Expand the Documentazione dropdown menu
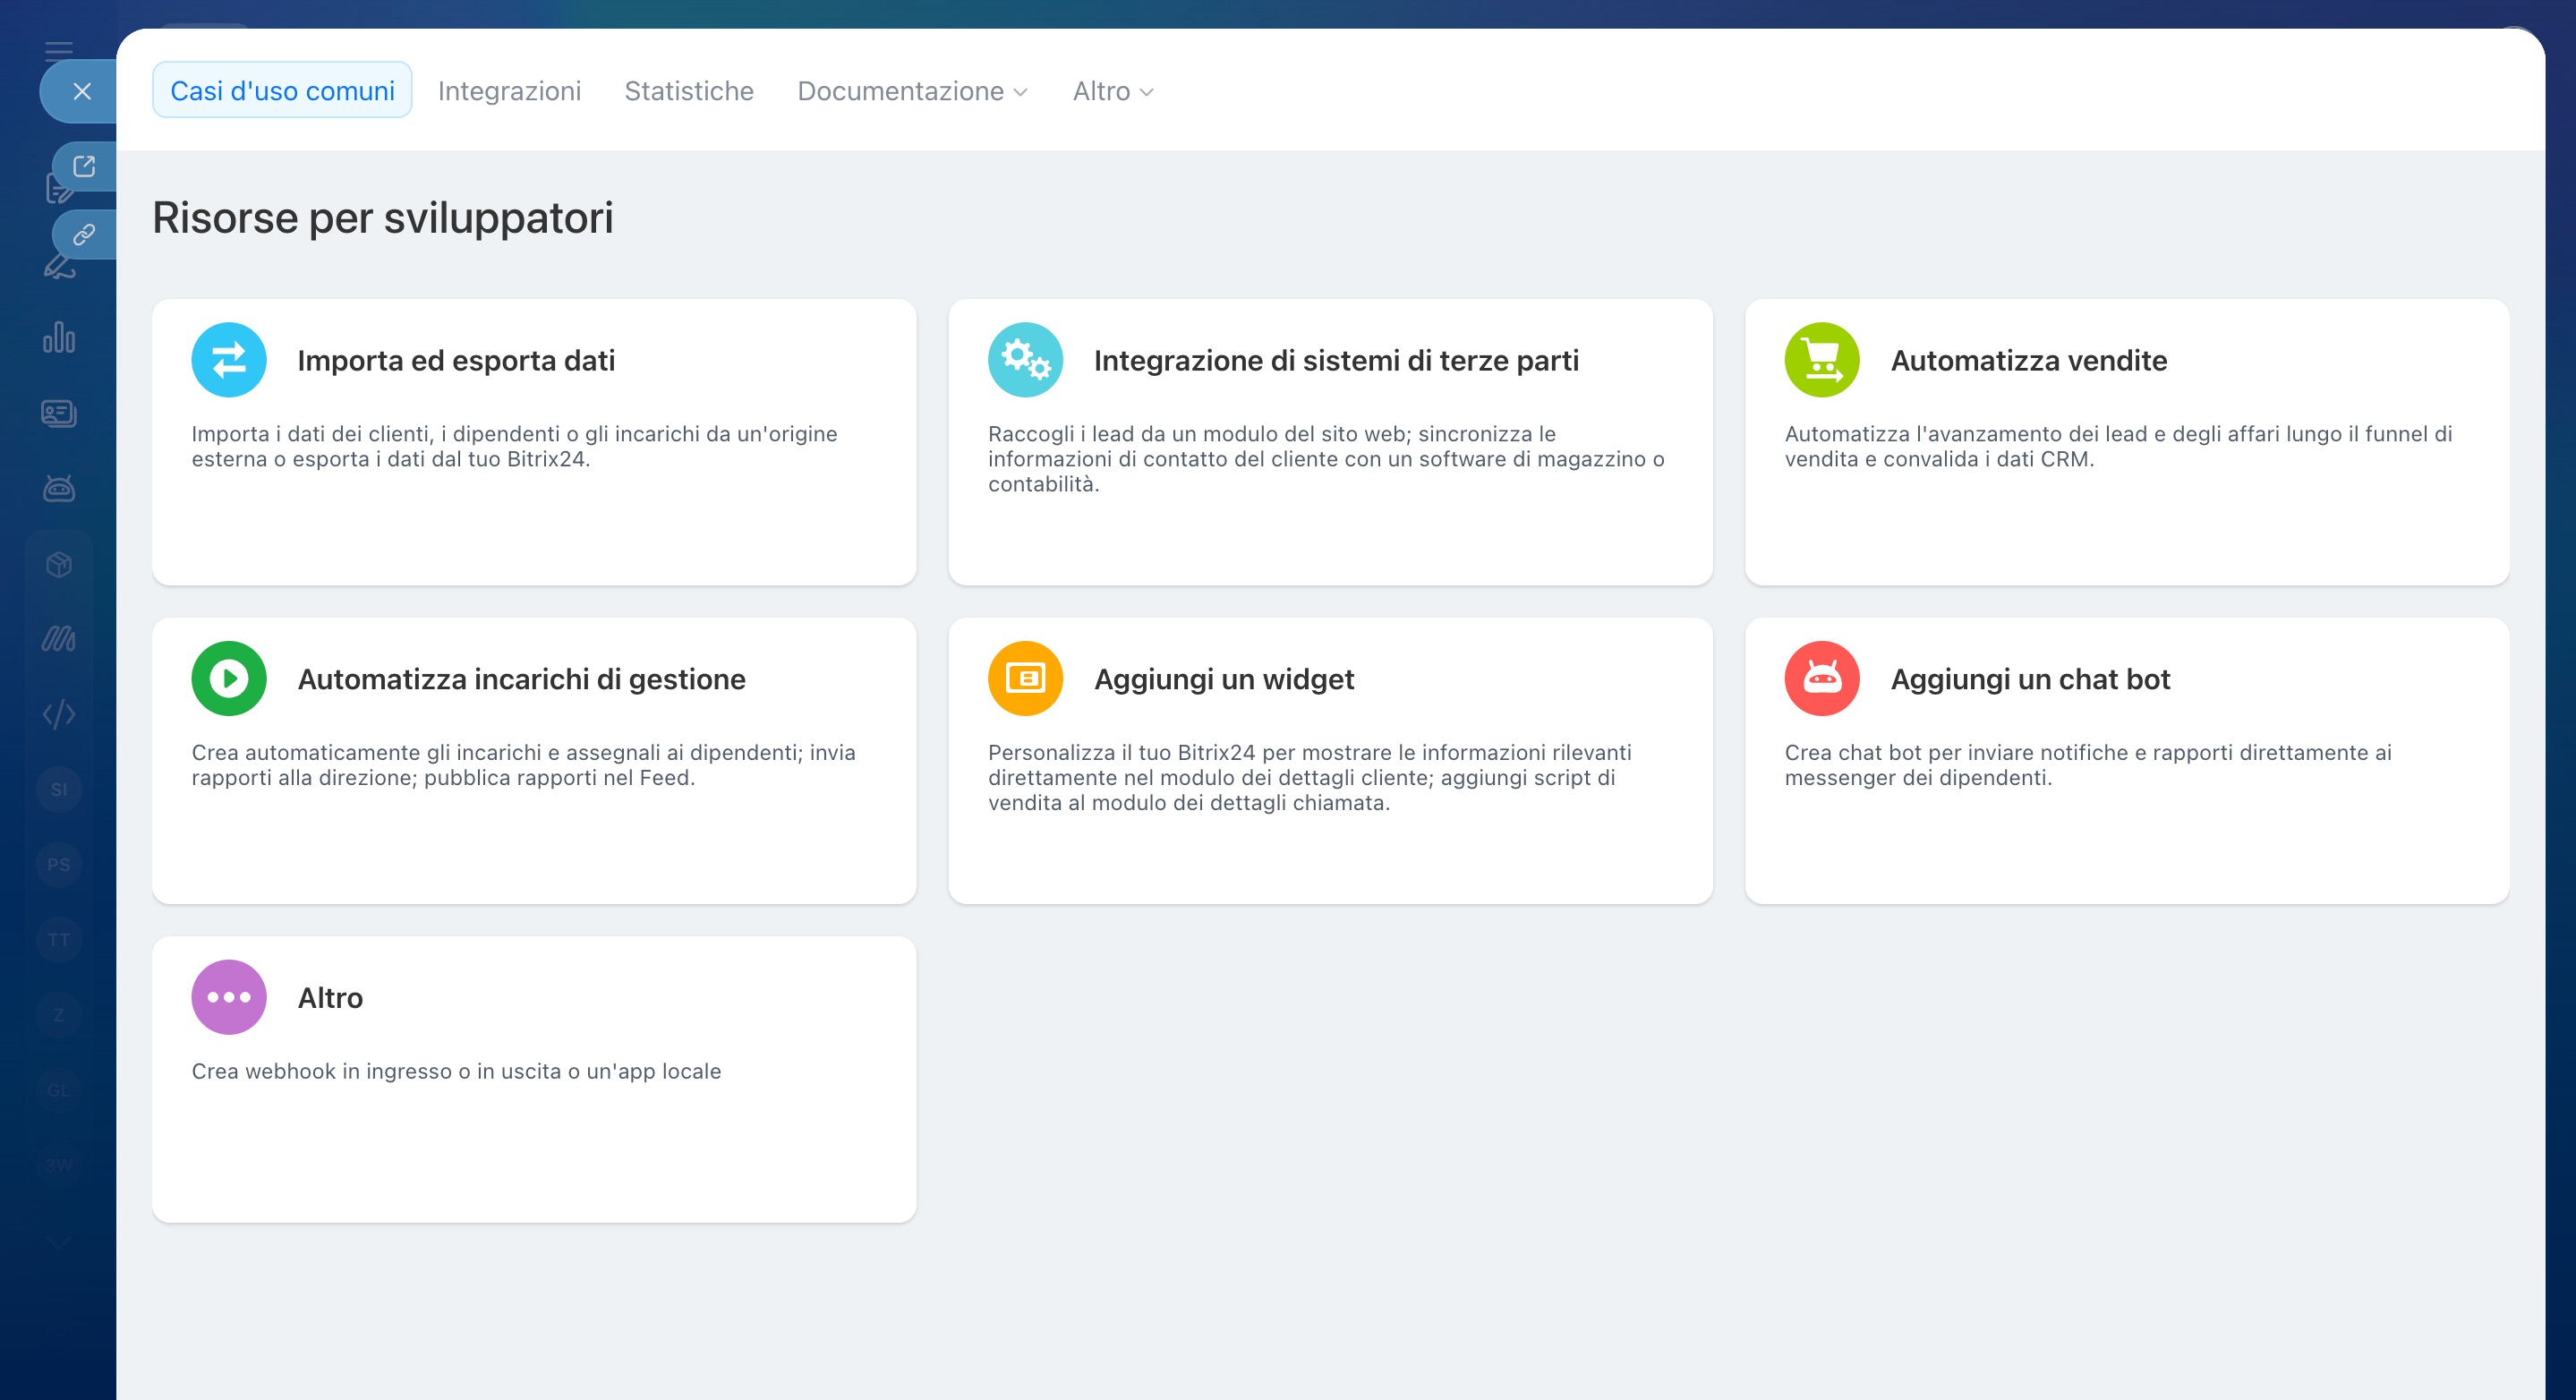Viewport: 2576px width, 1400px height. coord(912,91)
